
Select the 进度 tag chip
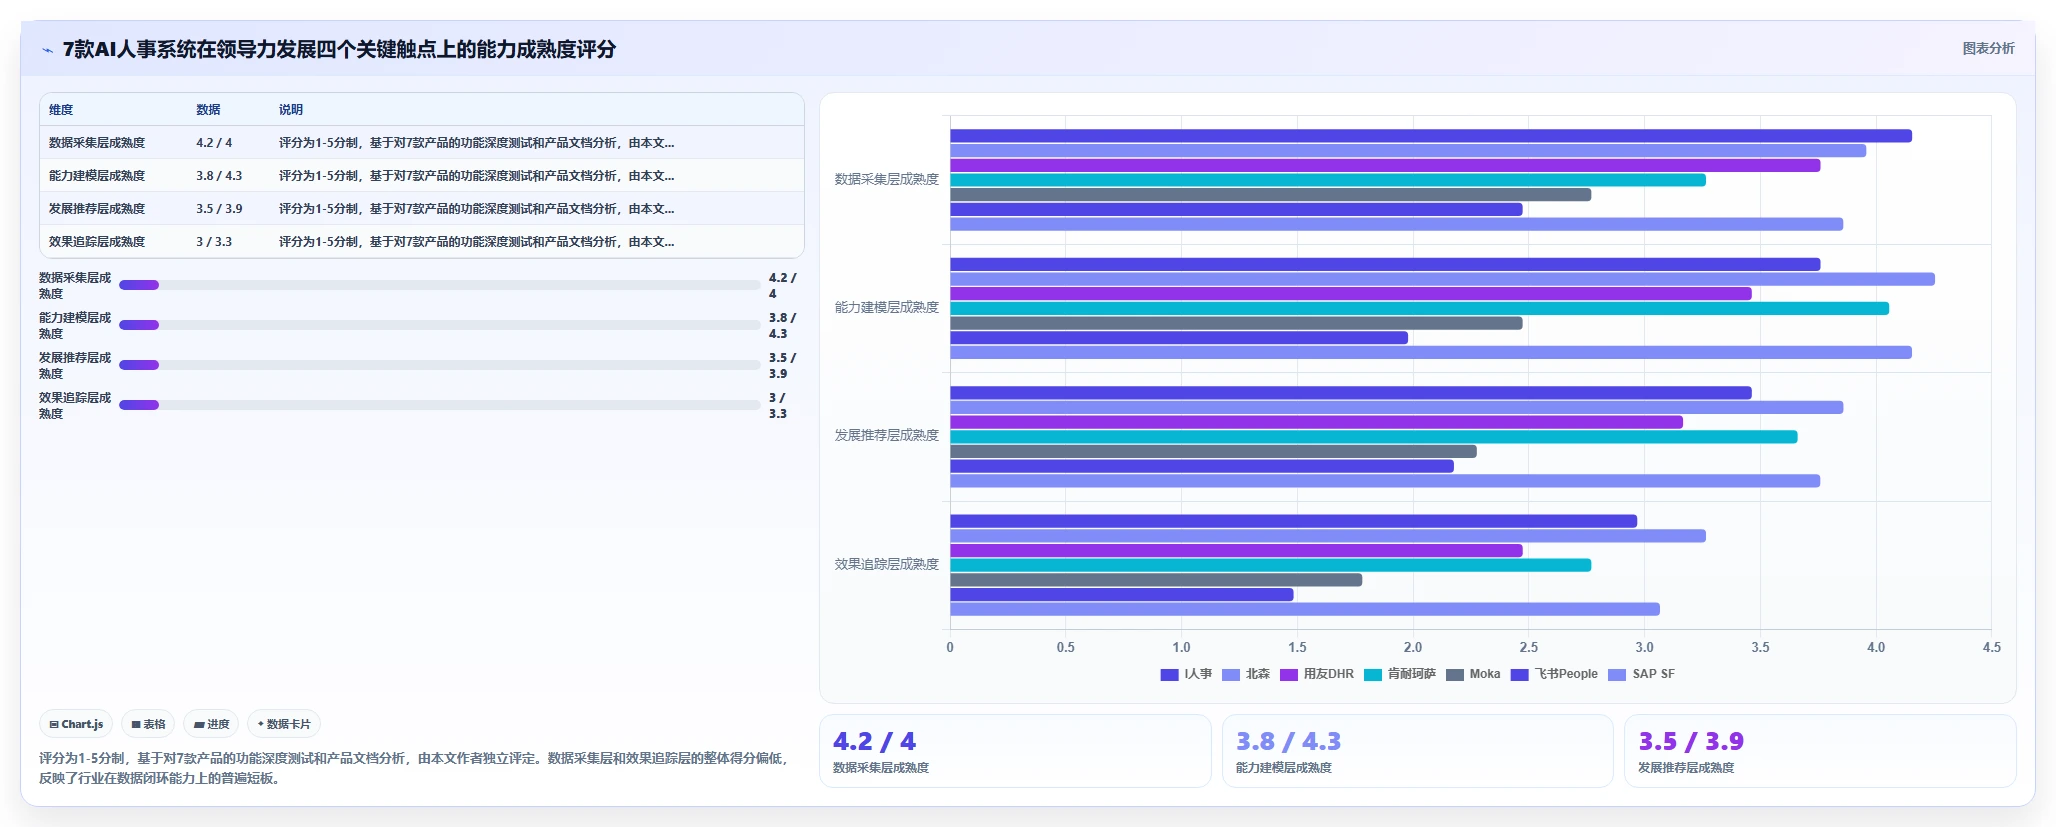[212, 724]
